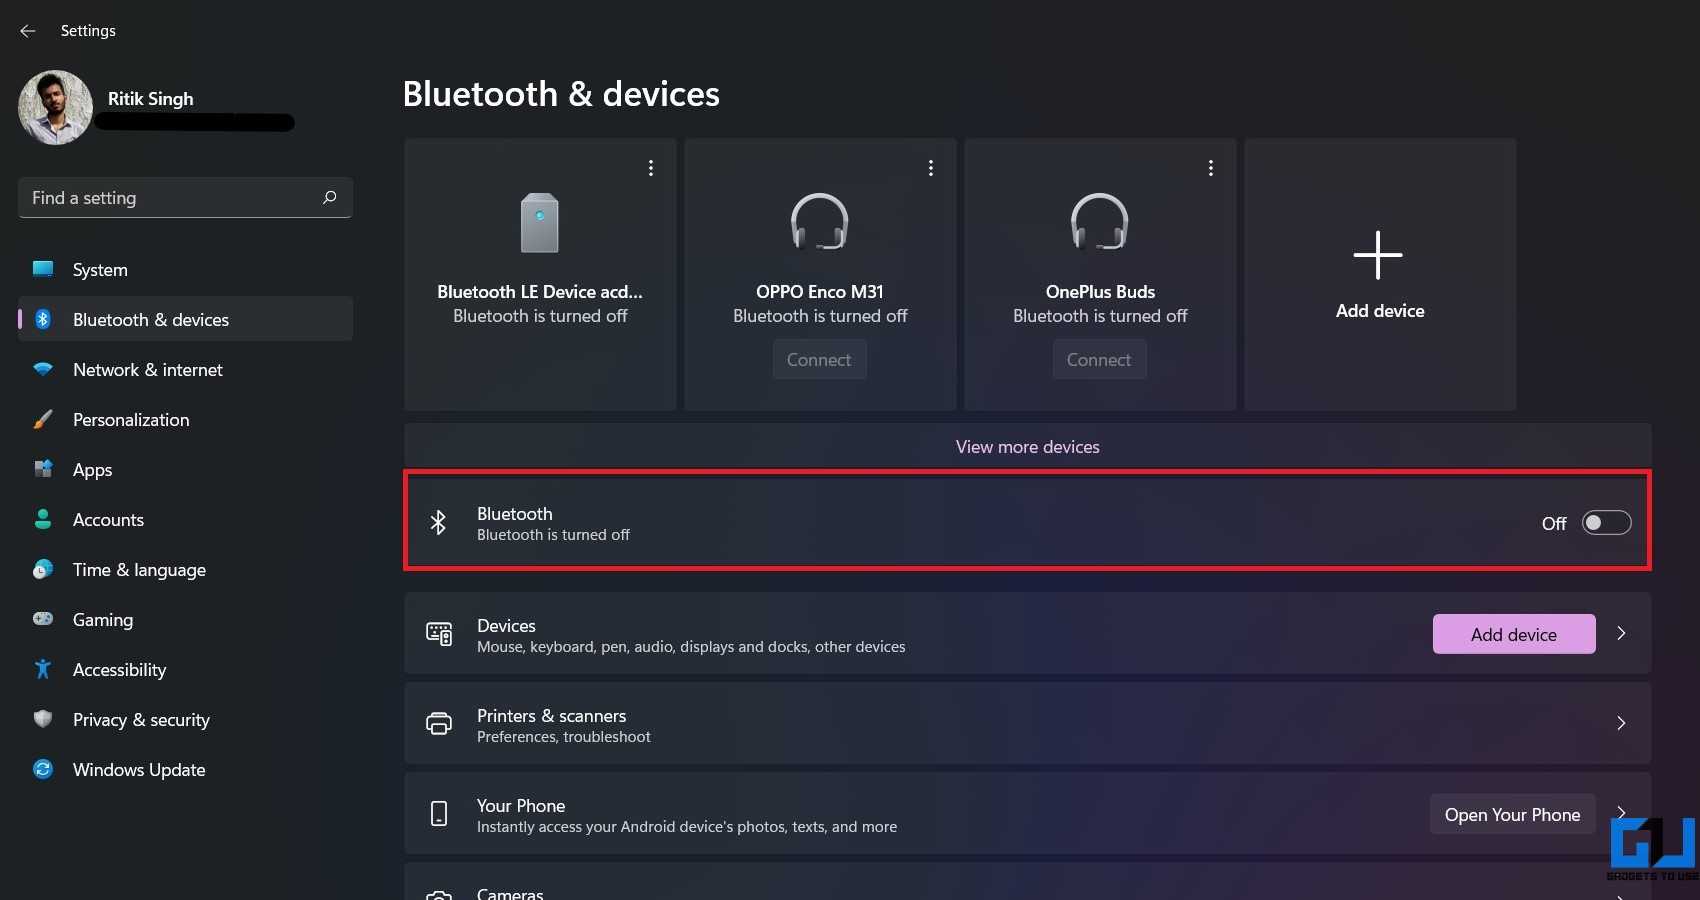Click the Network wifi icon
The width and height of the screenshot is (1700, 900).
[43, 369]
